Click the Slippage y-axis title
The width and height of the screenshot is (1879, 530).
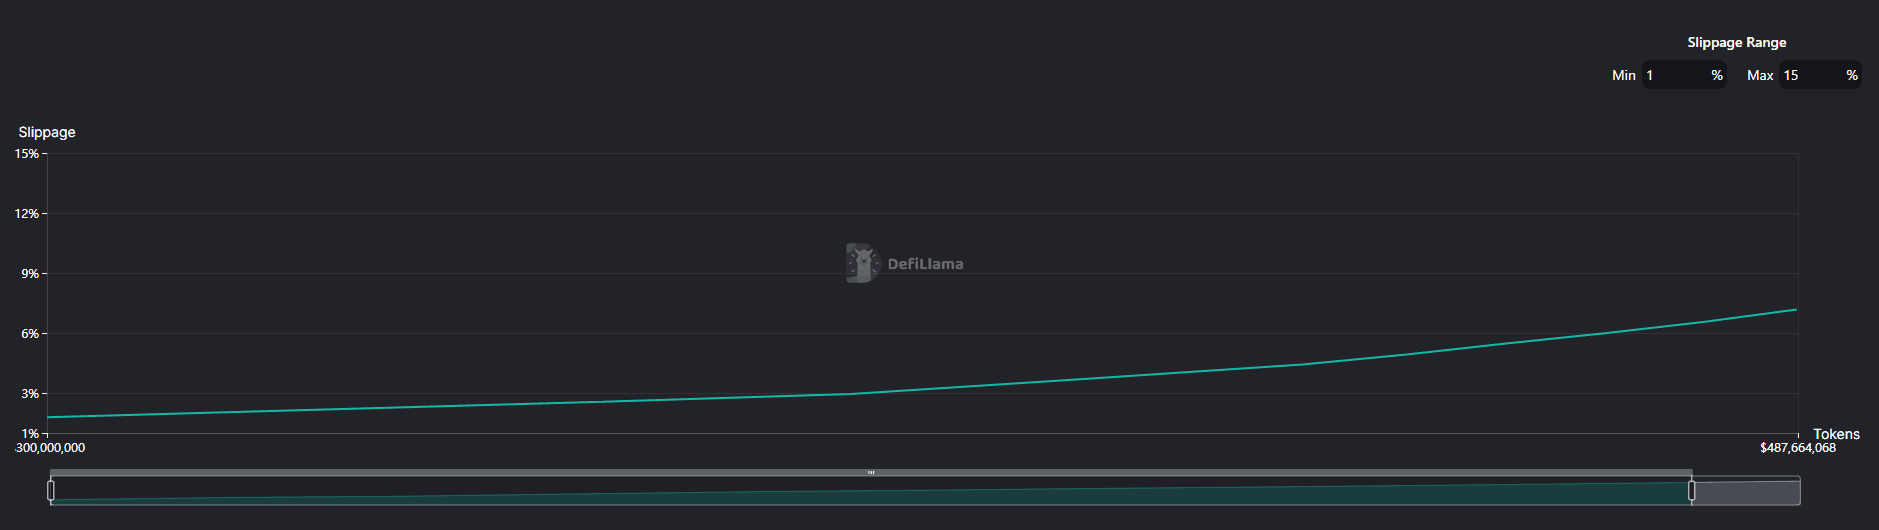(x=47, y=132)
